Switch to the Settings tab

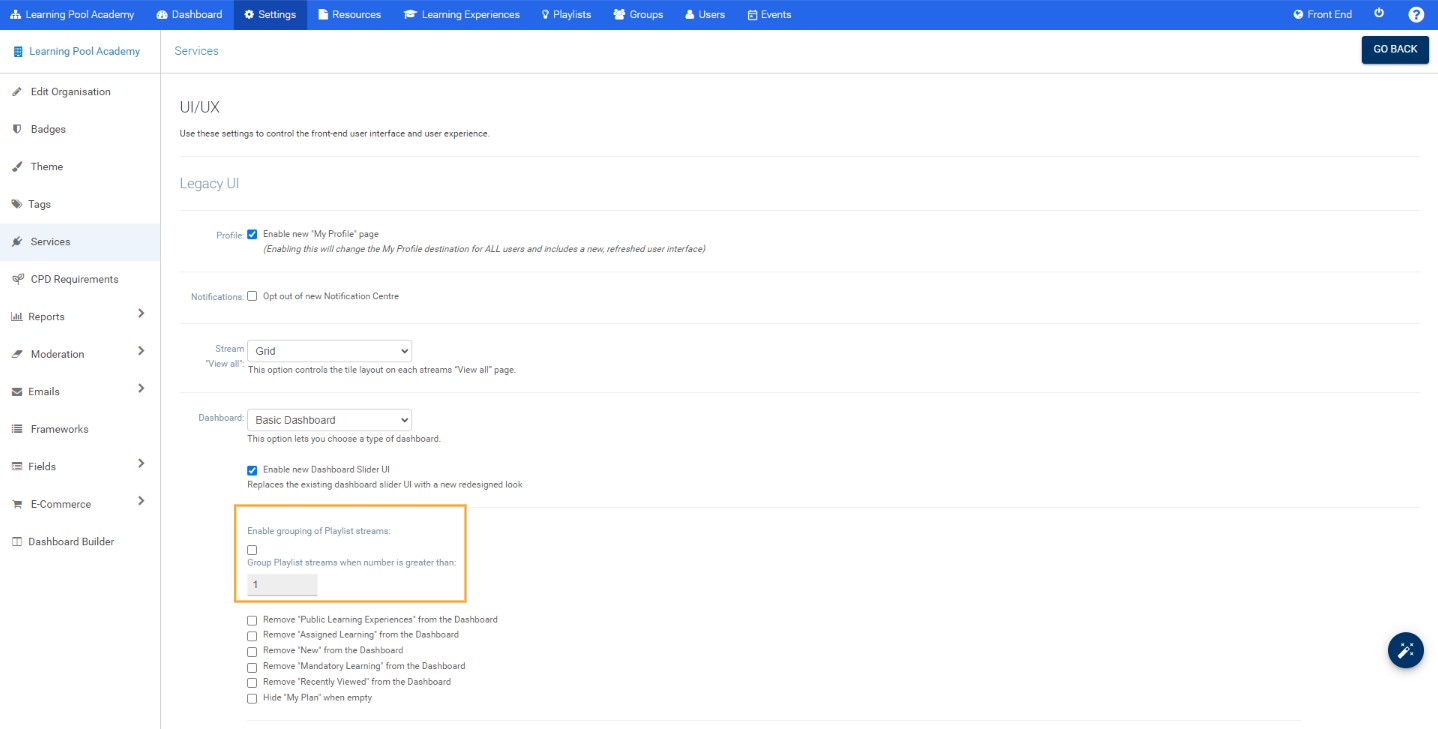(x=269, y=14)
